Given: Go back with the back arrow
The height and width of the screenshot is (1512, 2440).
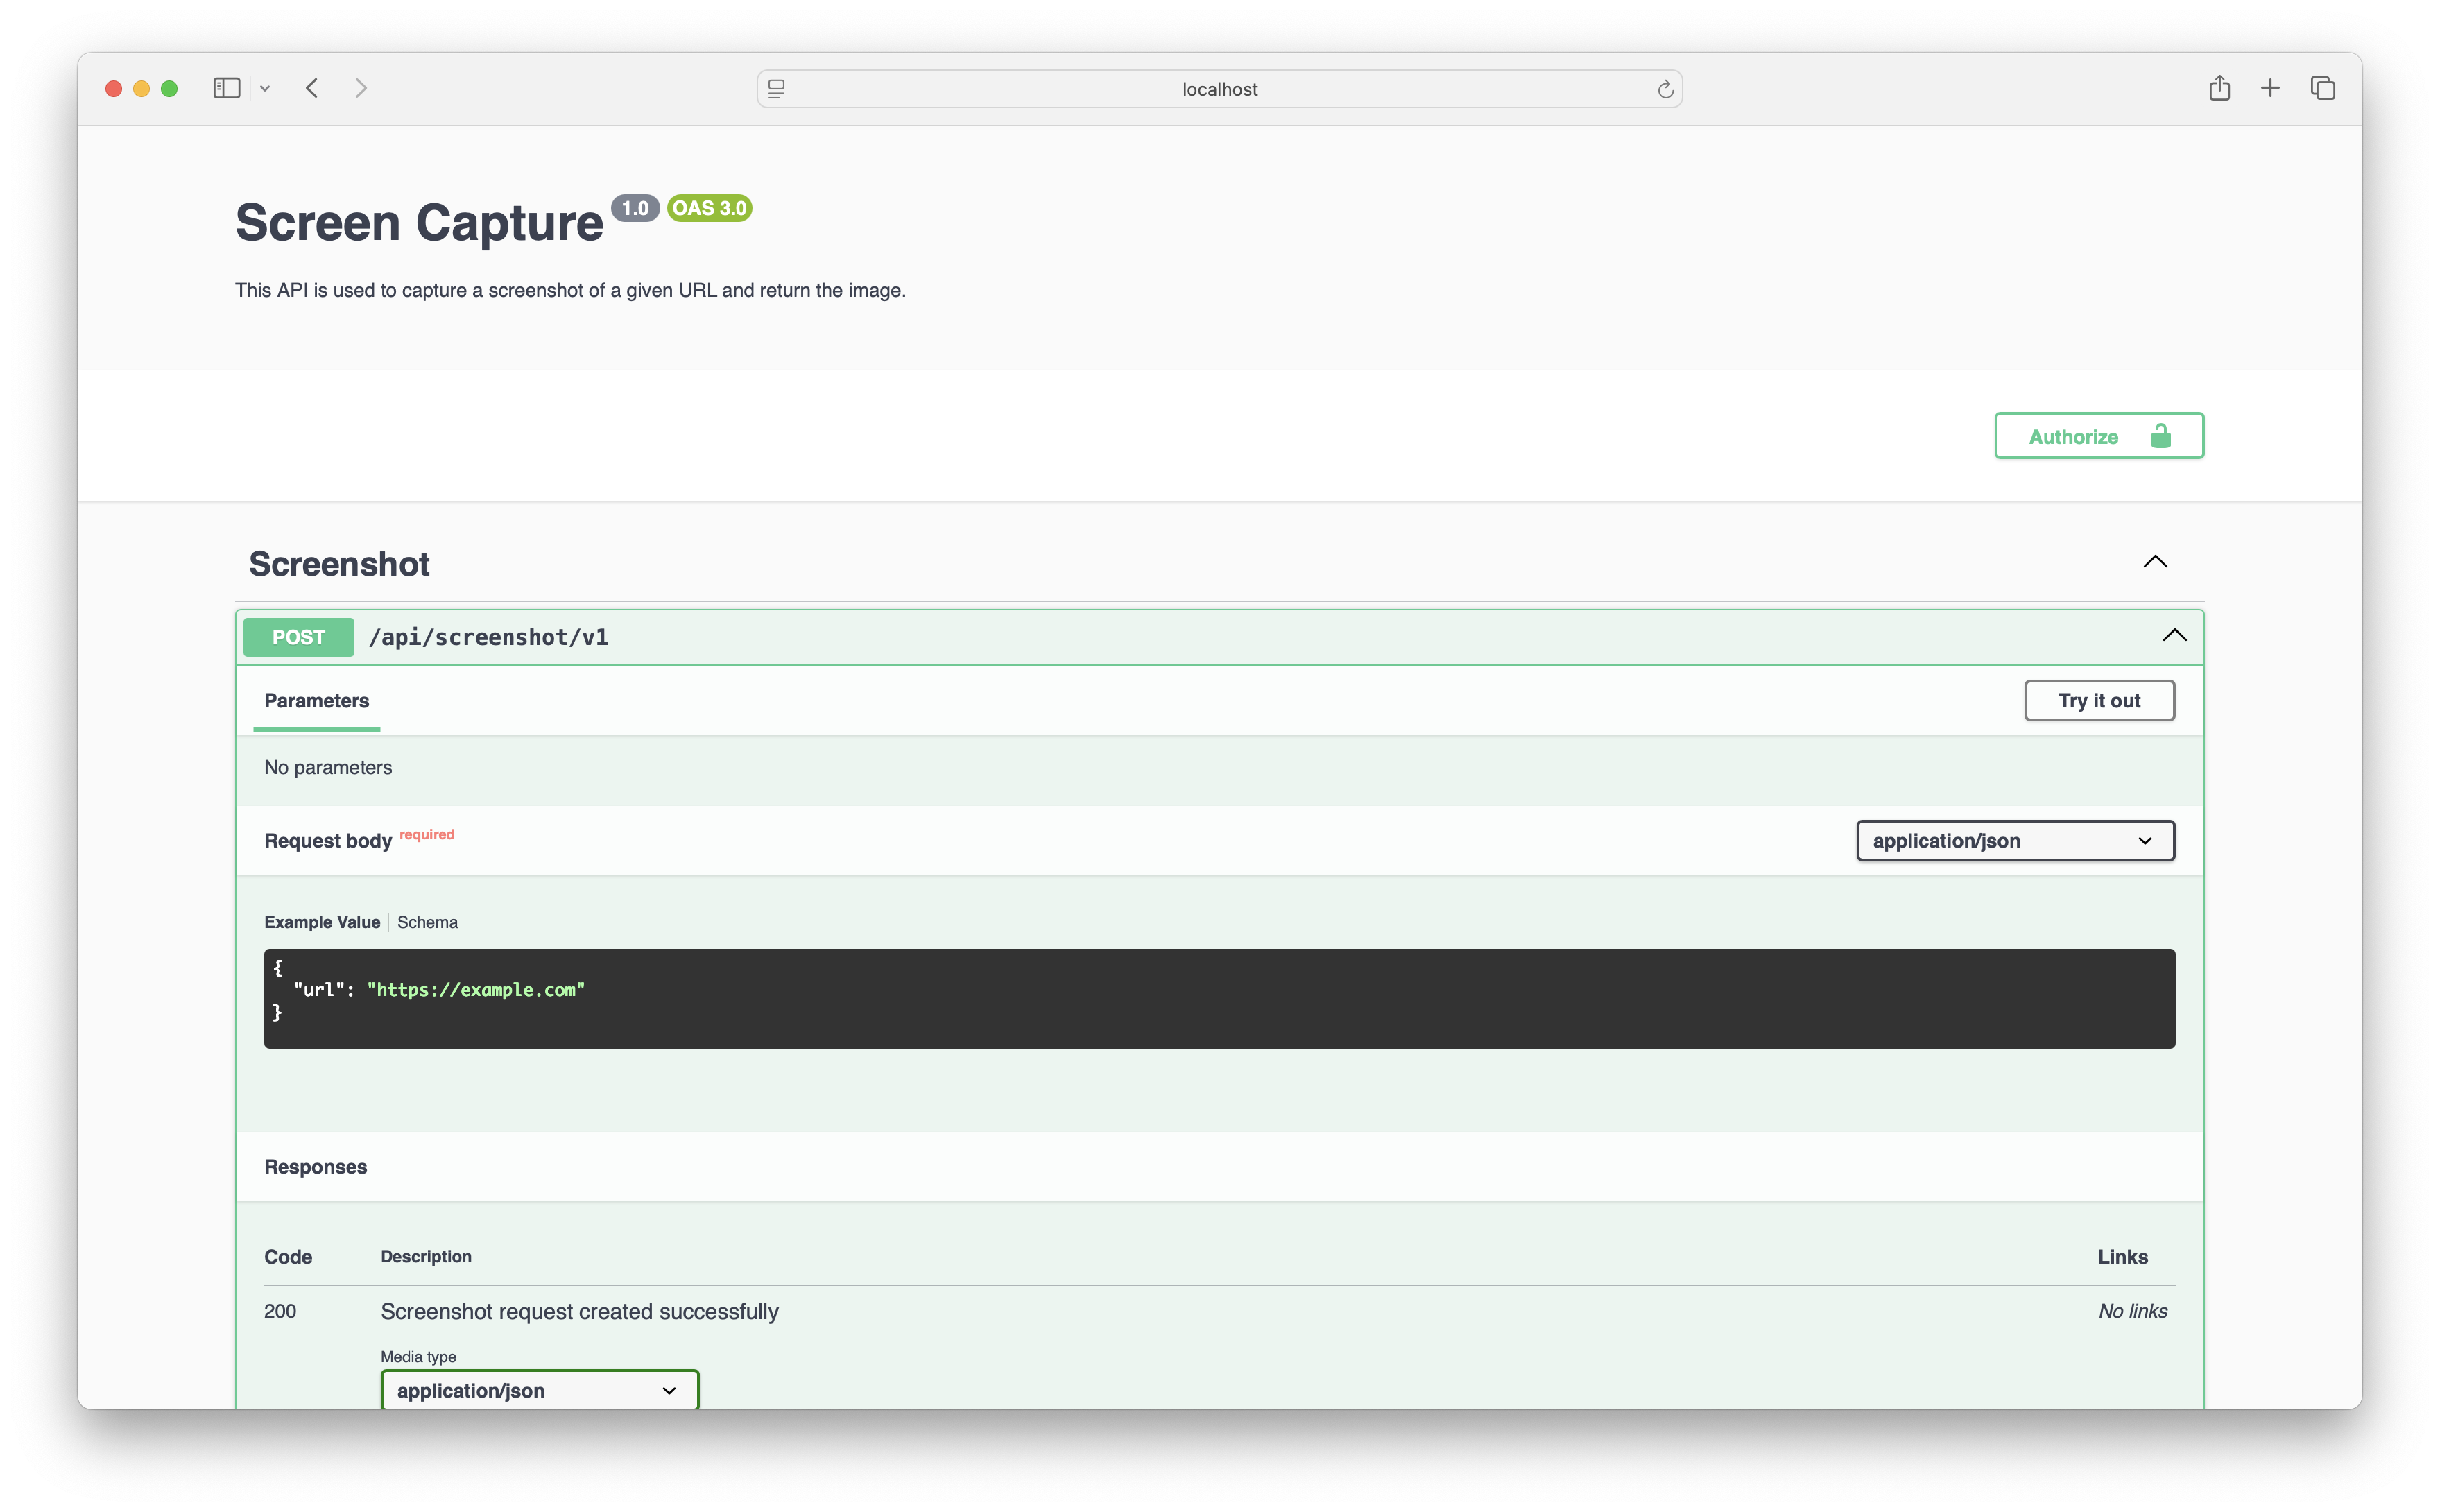Looking at the screenshot, I should 312,88.
